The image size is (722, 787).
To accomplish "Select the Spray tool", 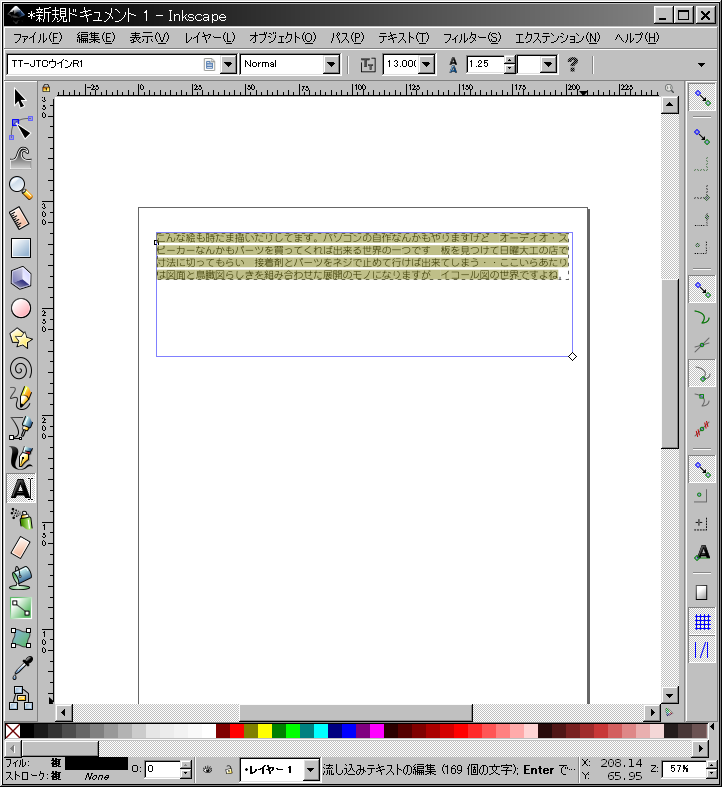I will pos(20,518).
